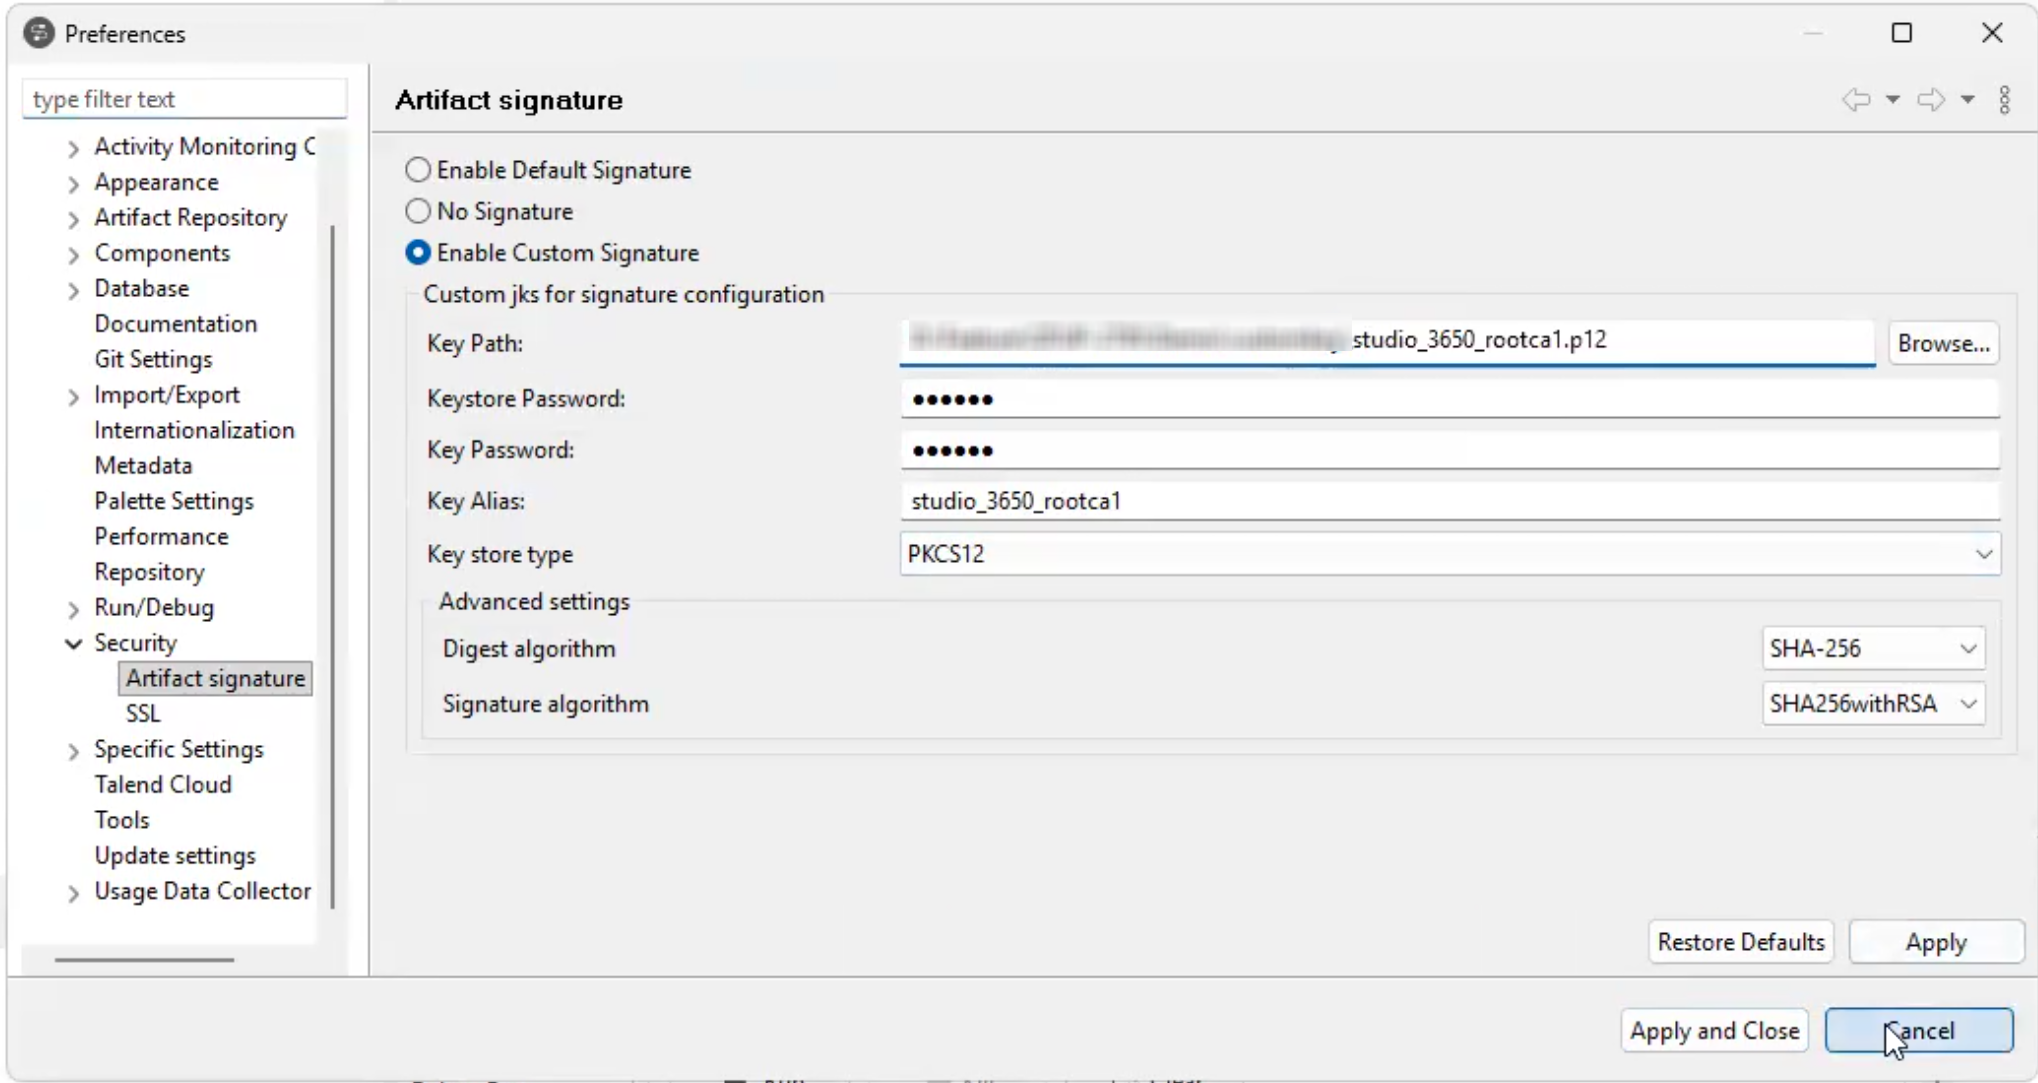Open the view menu via vertical ellipsis icon
The image size is (2038, 1083).
pyautogui.click(x=2006, y=100)
